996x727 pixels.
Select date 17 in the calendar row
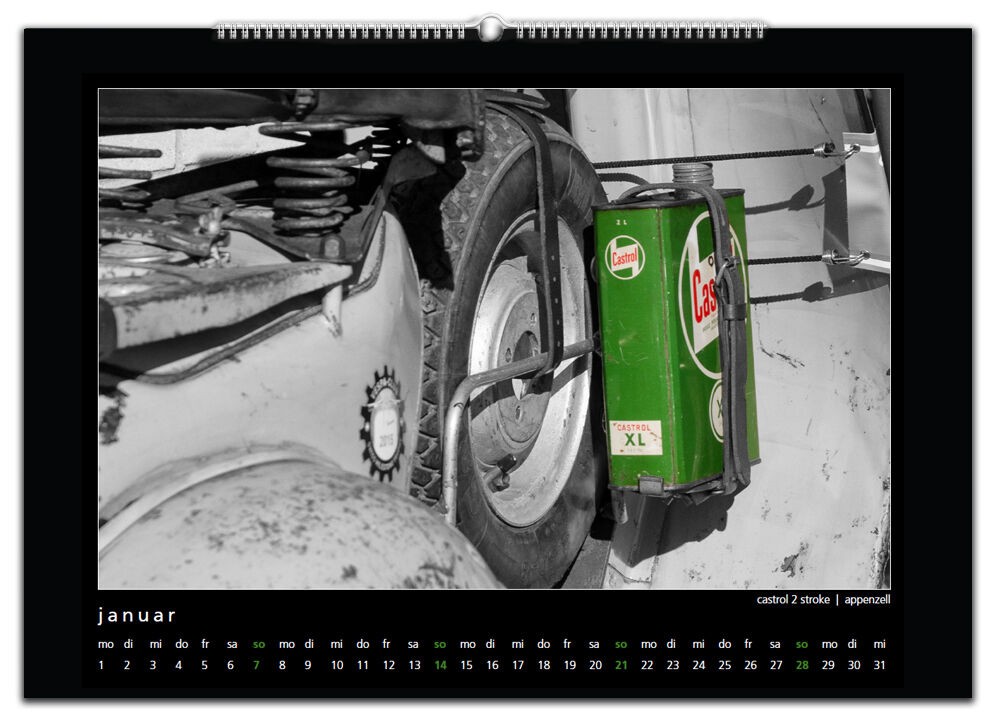click(x=517, y=665)
